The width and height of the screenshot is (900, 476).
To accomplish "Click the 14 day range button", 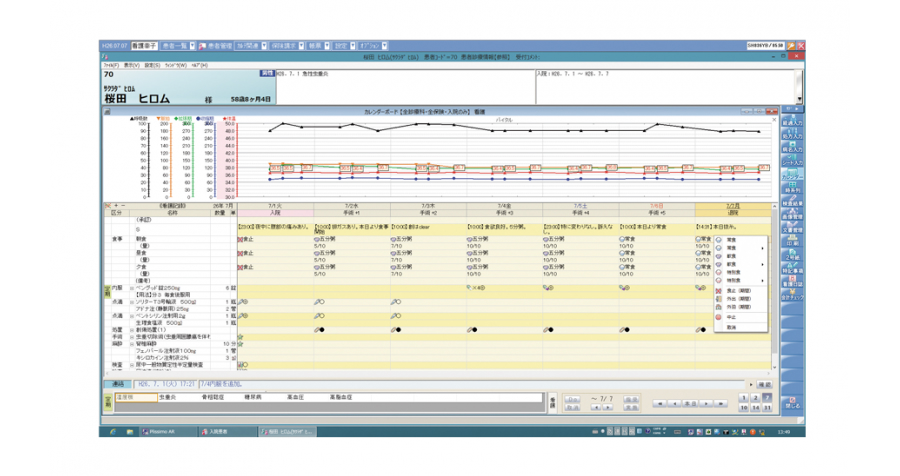I will (755, 408).
